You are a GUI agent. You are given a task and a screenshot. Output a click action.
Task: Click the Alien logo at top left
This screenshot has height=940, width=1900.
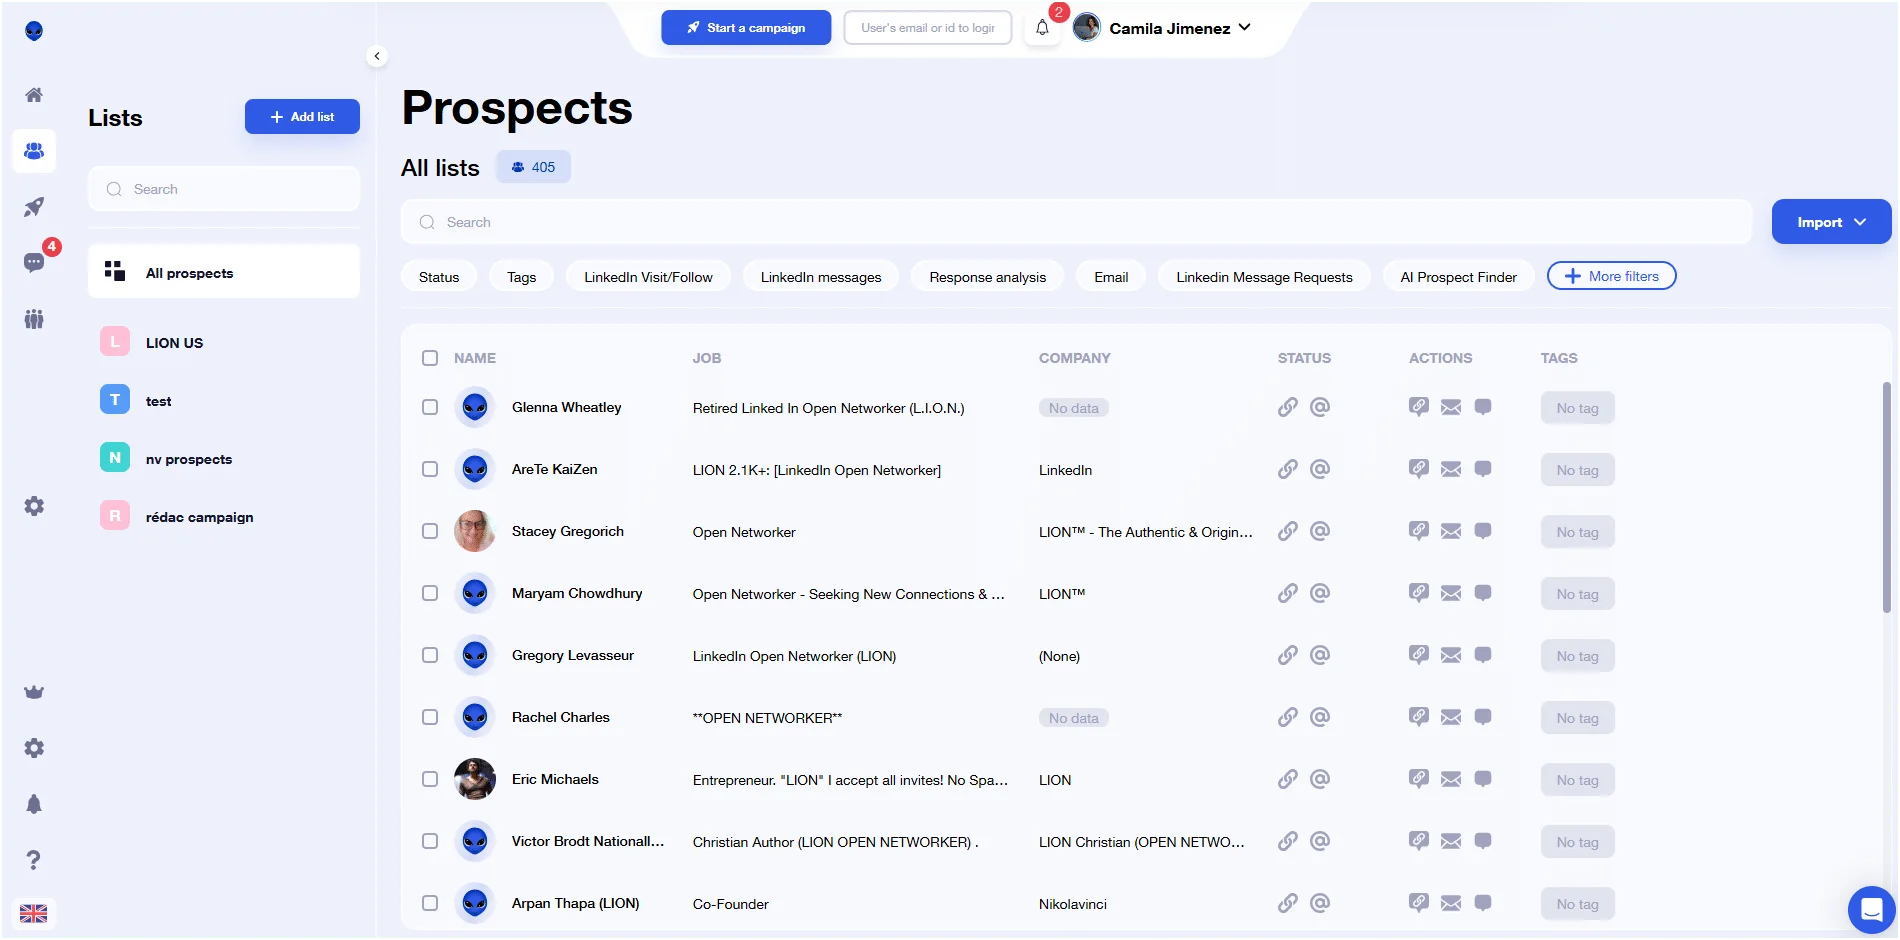(x=34, y=31)
